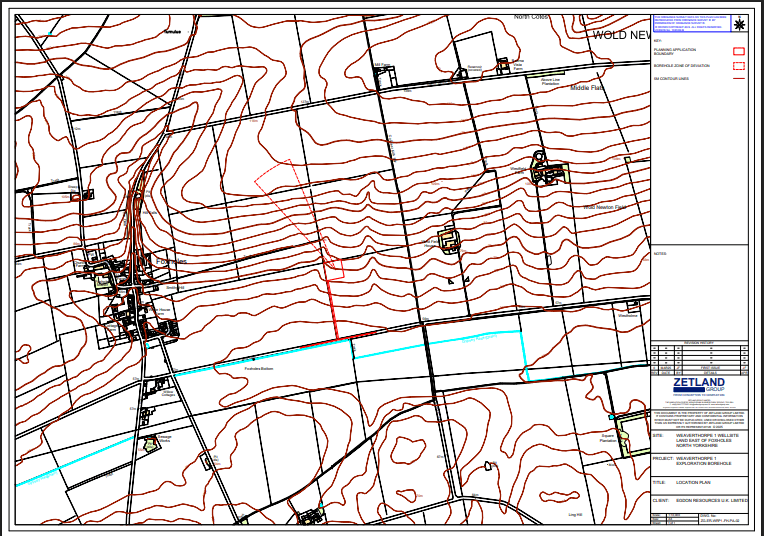Click the solid red planning boundary legend box
764x536 pixels.
pos(739,49)
